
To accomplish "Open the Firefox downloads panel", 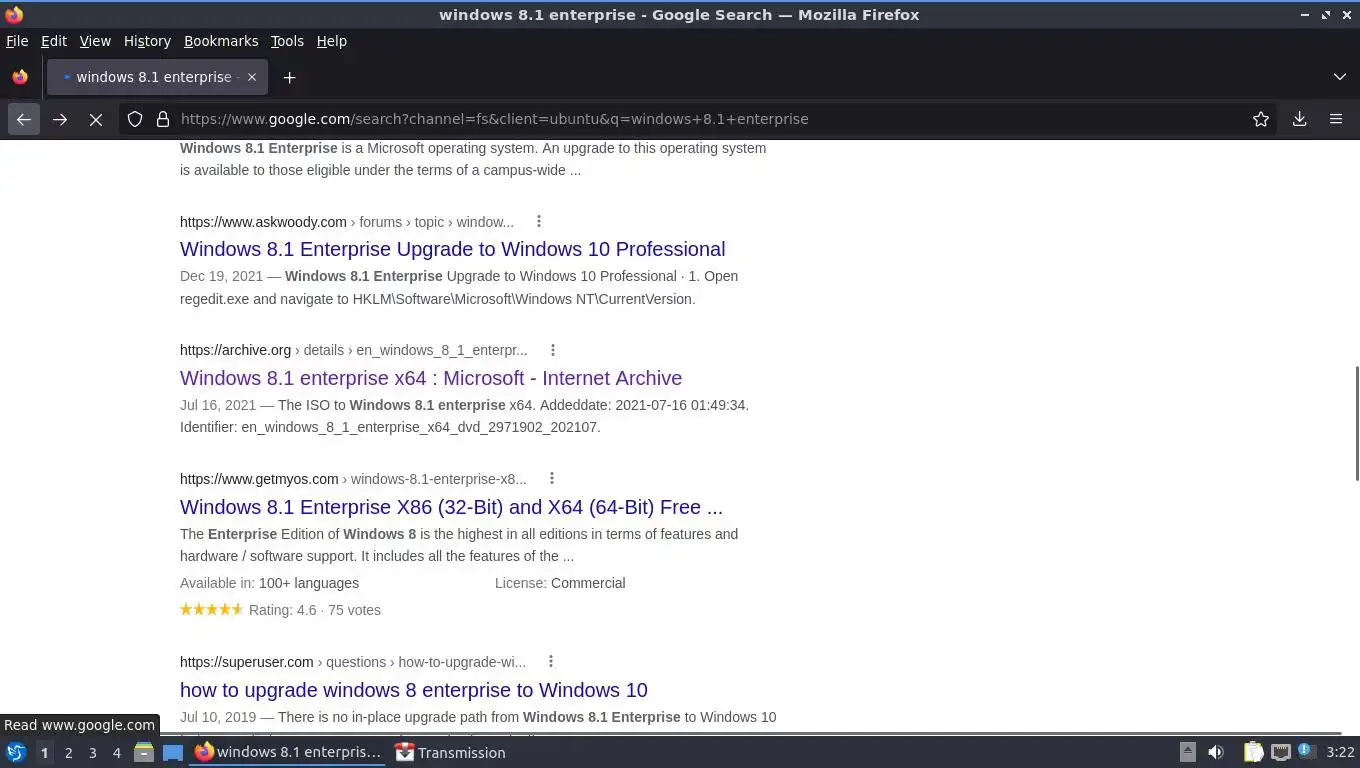I will coord(1299,119).
